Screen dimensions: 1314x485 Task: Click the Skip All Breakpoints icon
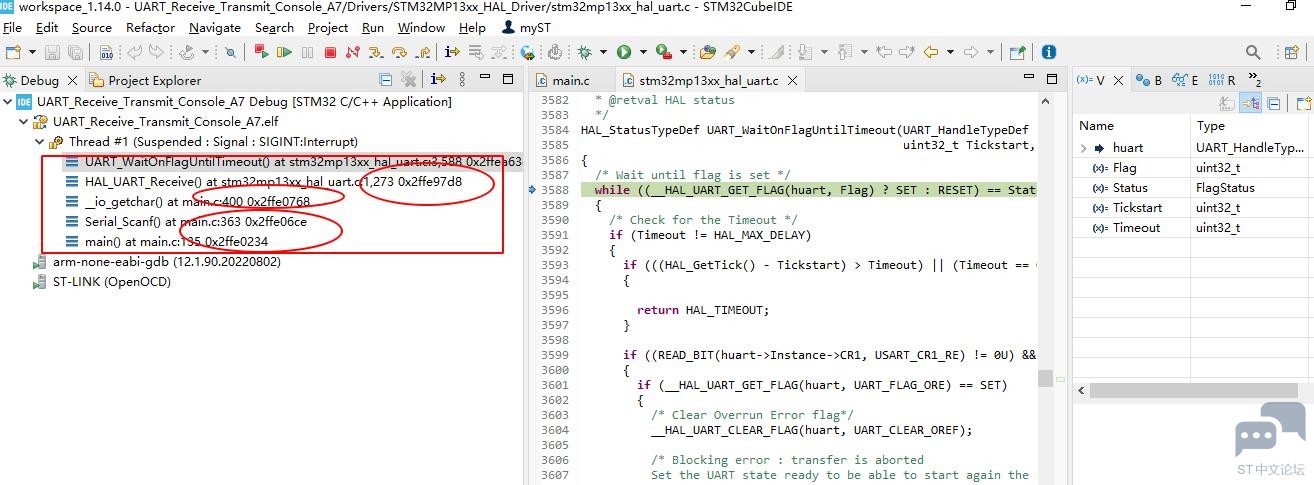(x=230, y=52)
